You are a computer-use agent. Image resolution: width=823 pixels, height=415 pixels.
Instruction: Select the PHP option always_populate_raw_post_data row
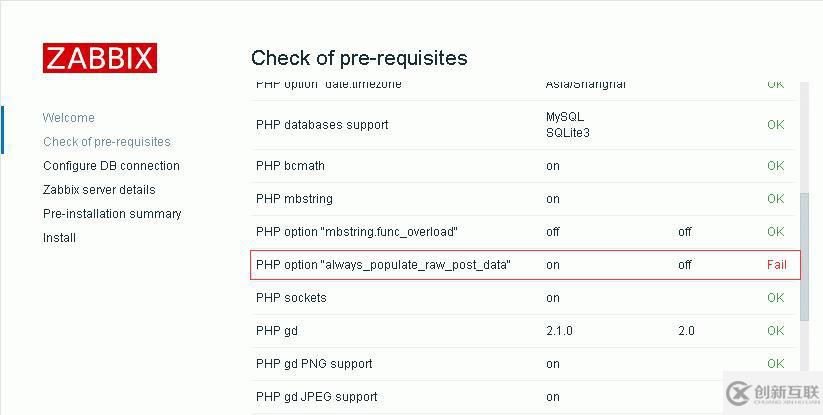pos(383,265)
